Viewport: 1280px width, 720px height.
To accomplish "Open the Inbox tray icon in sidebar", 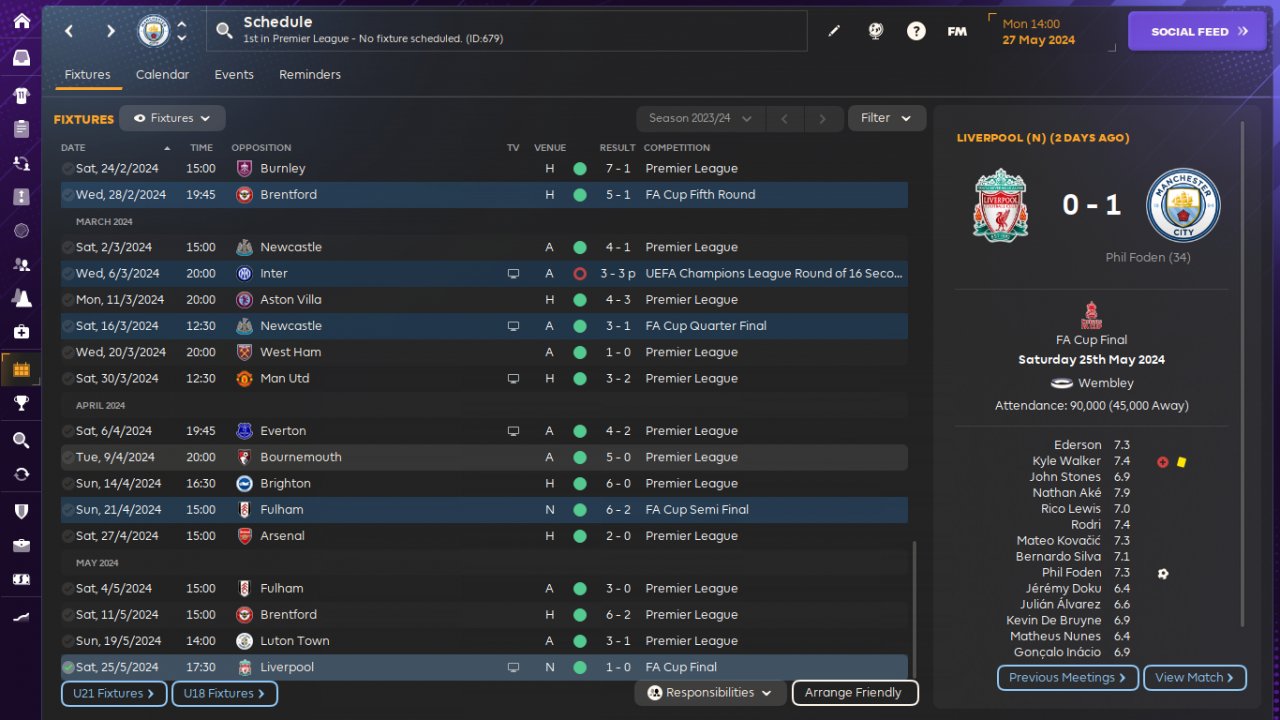I will [x=21, y=58].
